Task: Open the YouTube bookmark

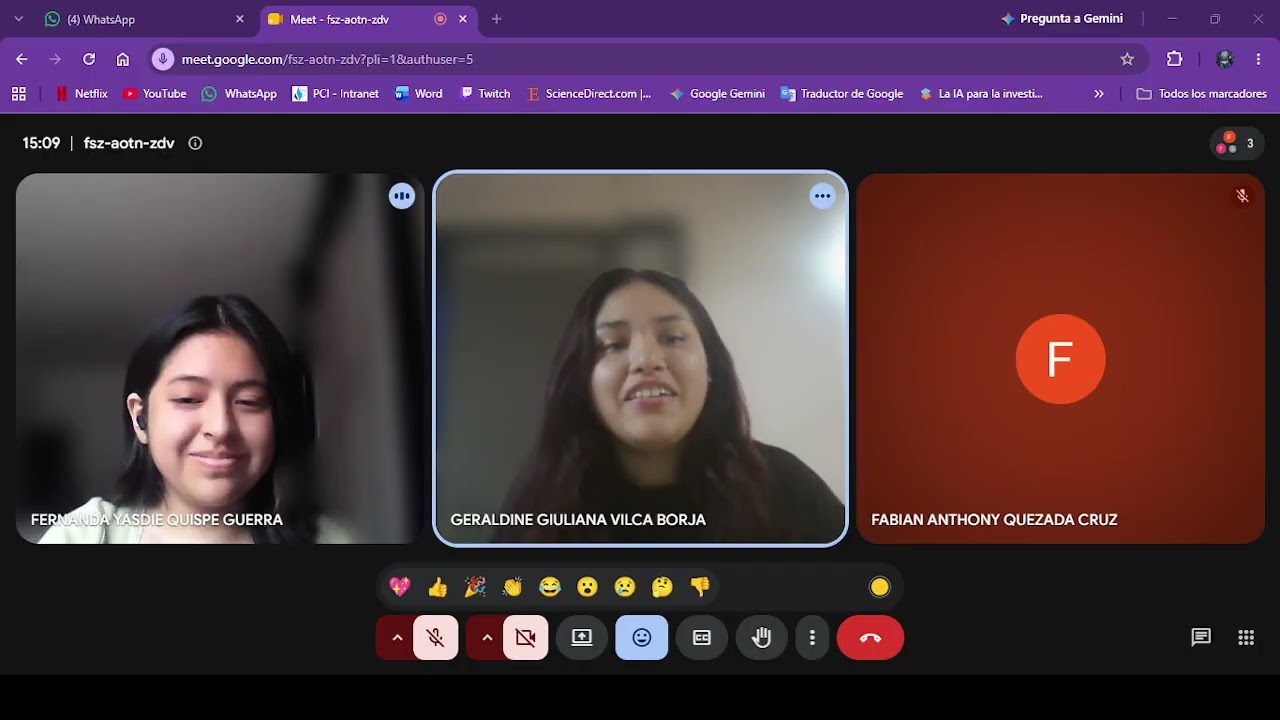Action: pos(155,93)
